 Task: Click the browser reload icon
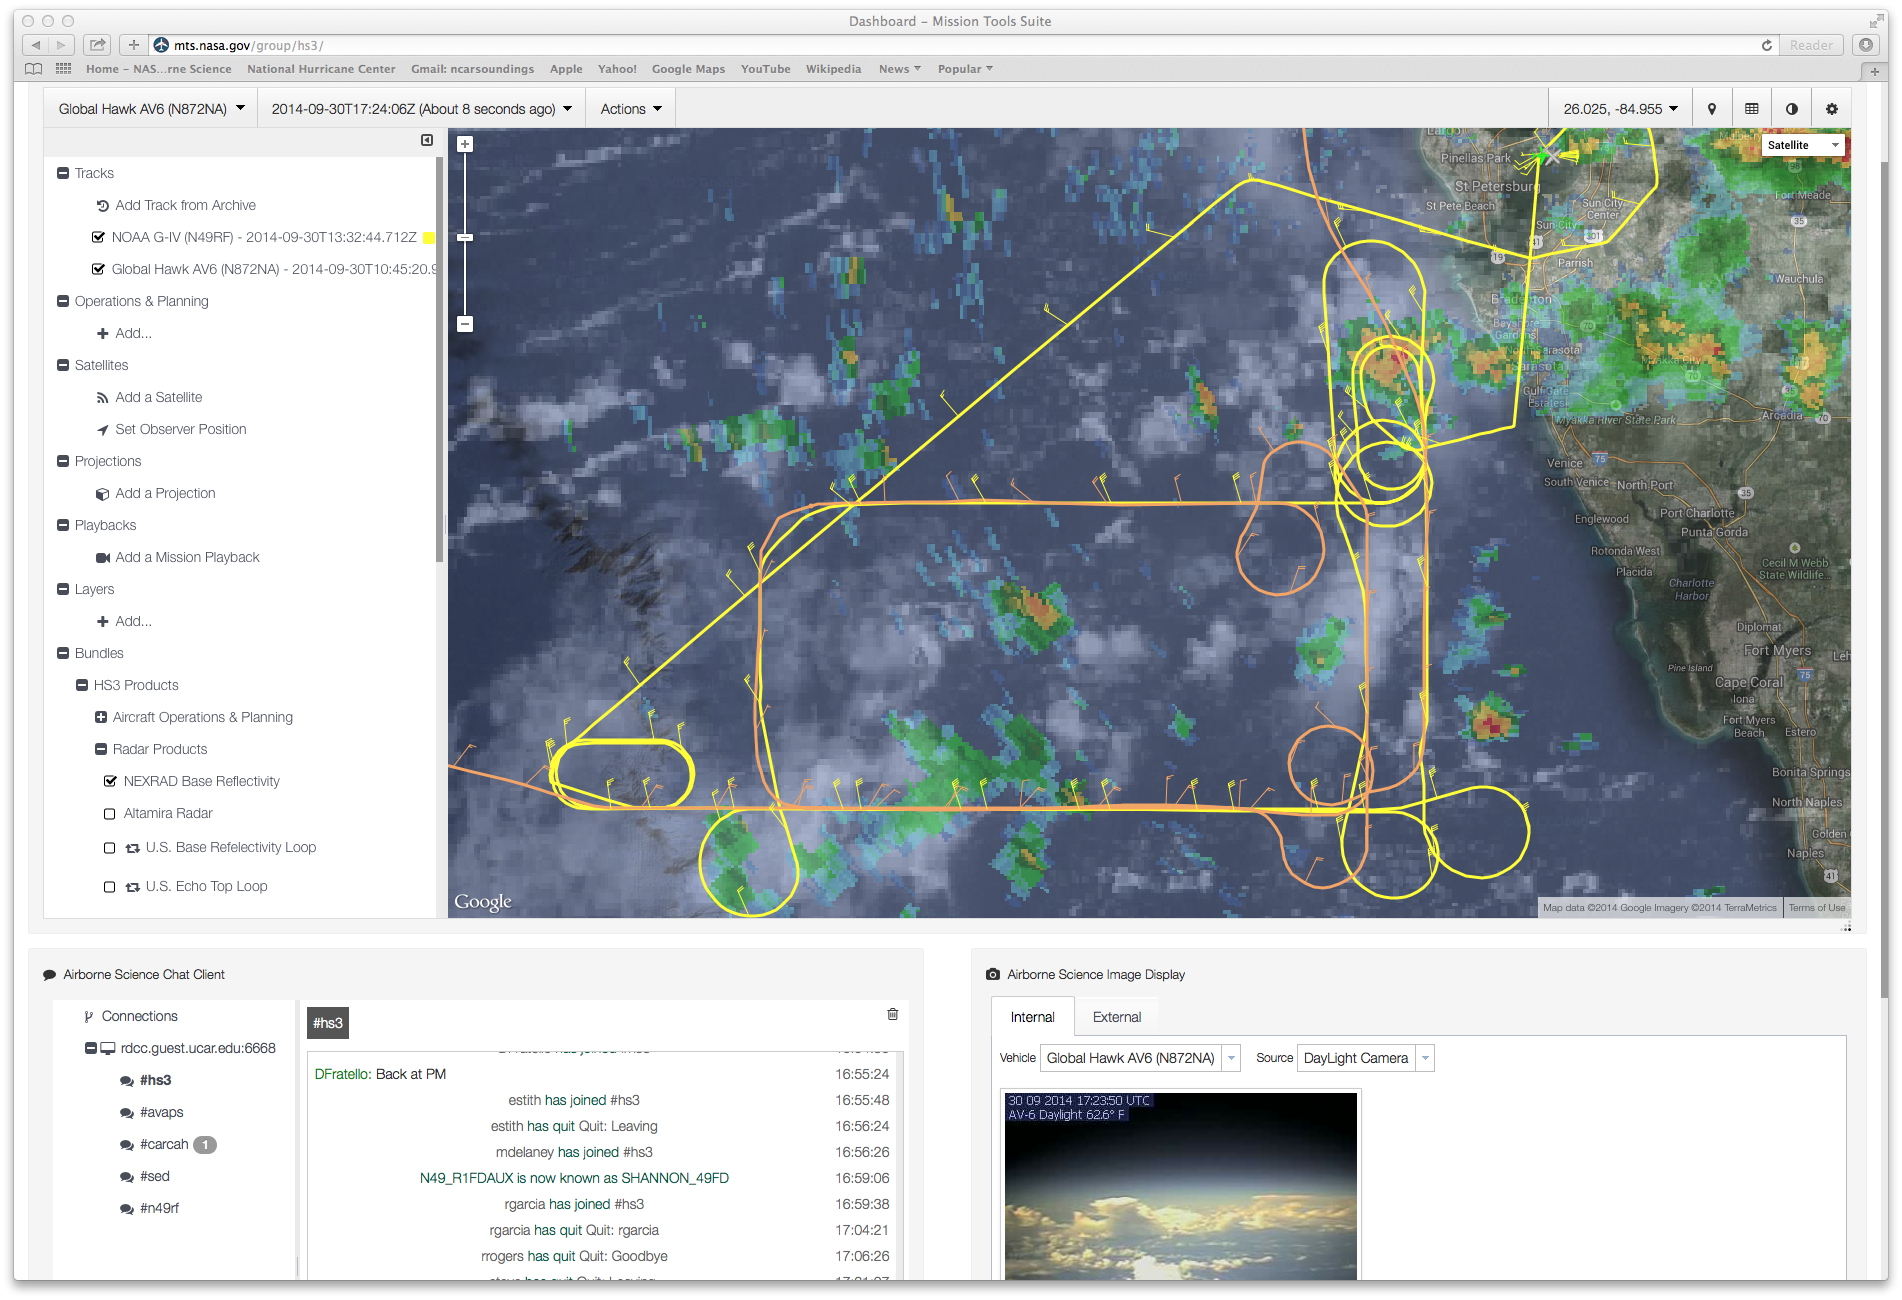click(x=1767, y=45)
